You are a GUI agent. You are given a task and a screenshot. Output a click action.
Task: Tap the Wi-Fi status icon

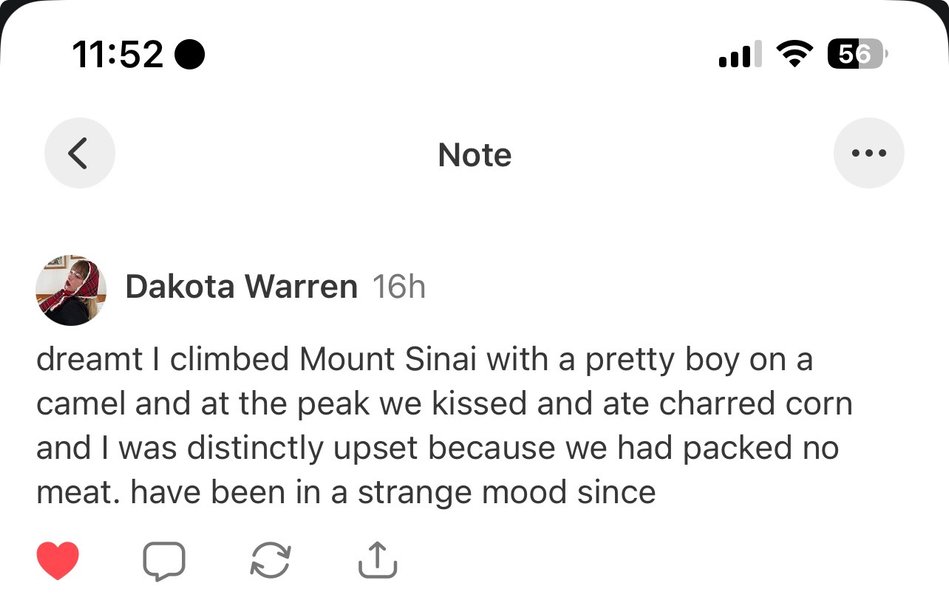coord(796,54)
